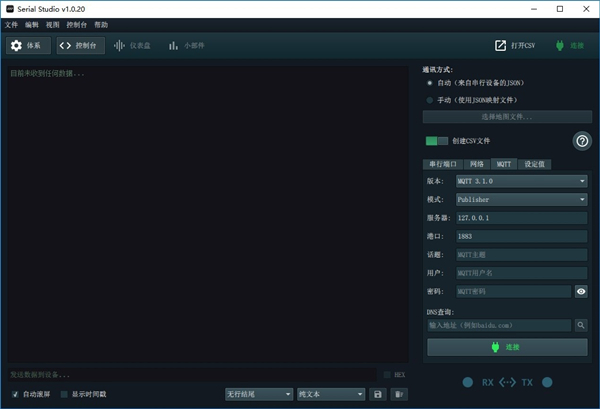Click the DNS lookup magnifier icon

[581, 325]
